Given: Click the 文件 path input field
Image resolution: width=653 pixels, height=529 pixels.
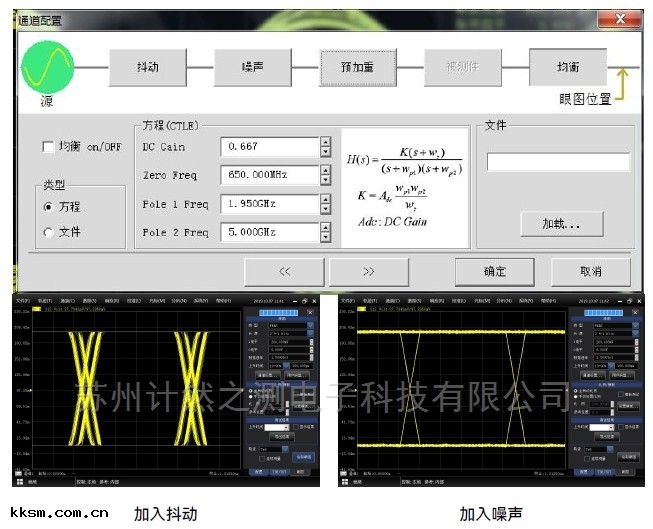Looking at the screenshot, I should [x=558, y=162].
